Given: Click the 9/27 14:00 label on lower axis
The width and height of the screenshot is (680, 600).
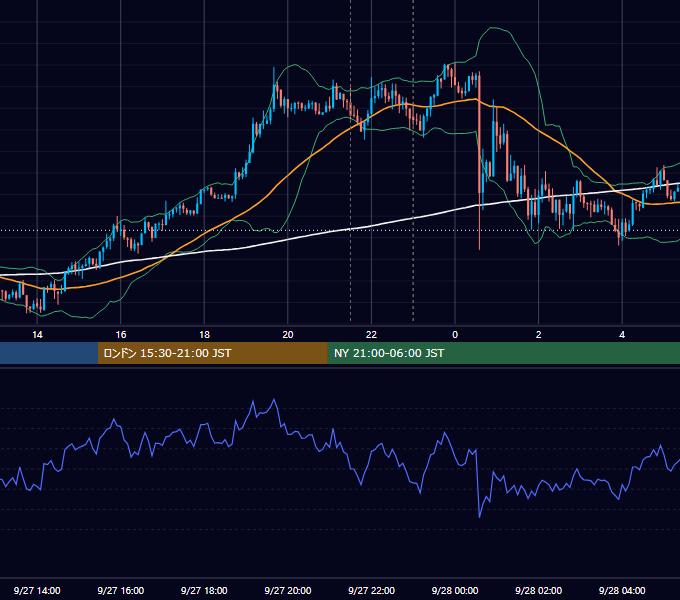Looking at the screenshot, I should (37, 590).
